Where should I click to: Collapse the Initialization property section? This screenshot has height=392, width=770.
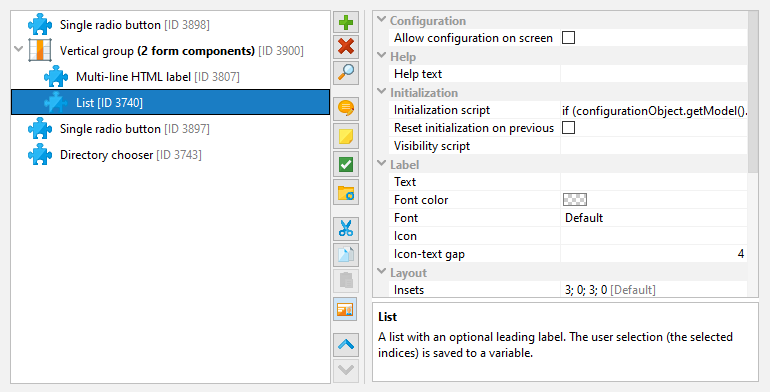pos(381,92)
